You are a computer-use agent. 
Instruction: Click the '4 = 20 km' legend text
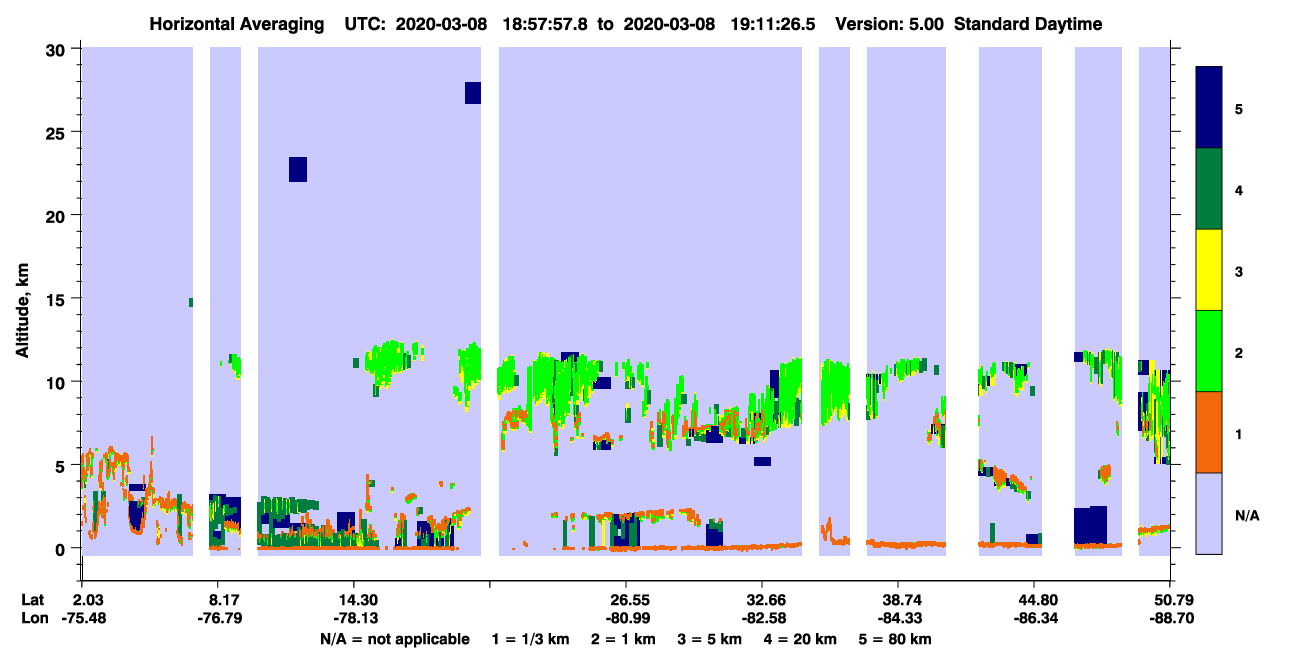click(x=801, y=639)
